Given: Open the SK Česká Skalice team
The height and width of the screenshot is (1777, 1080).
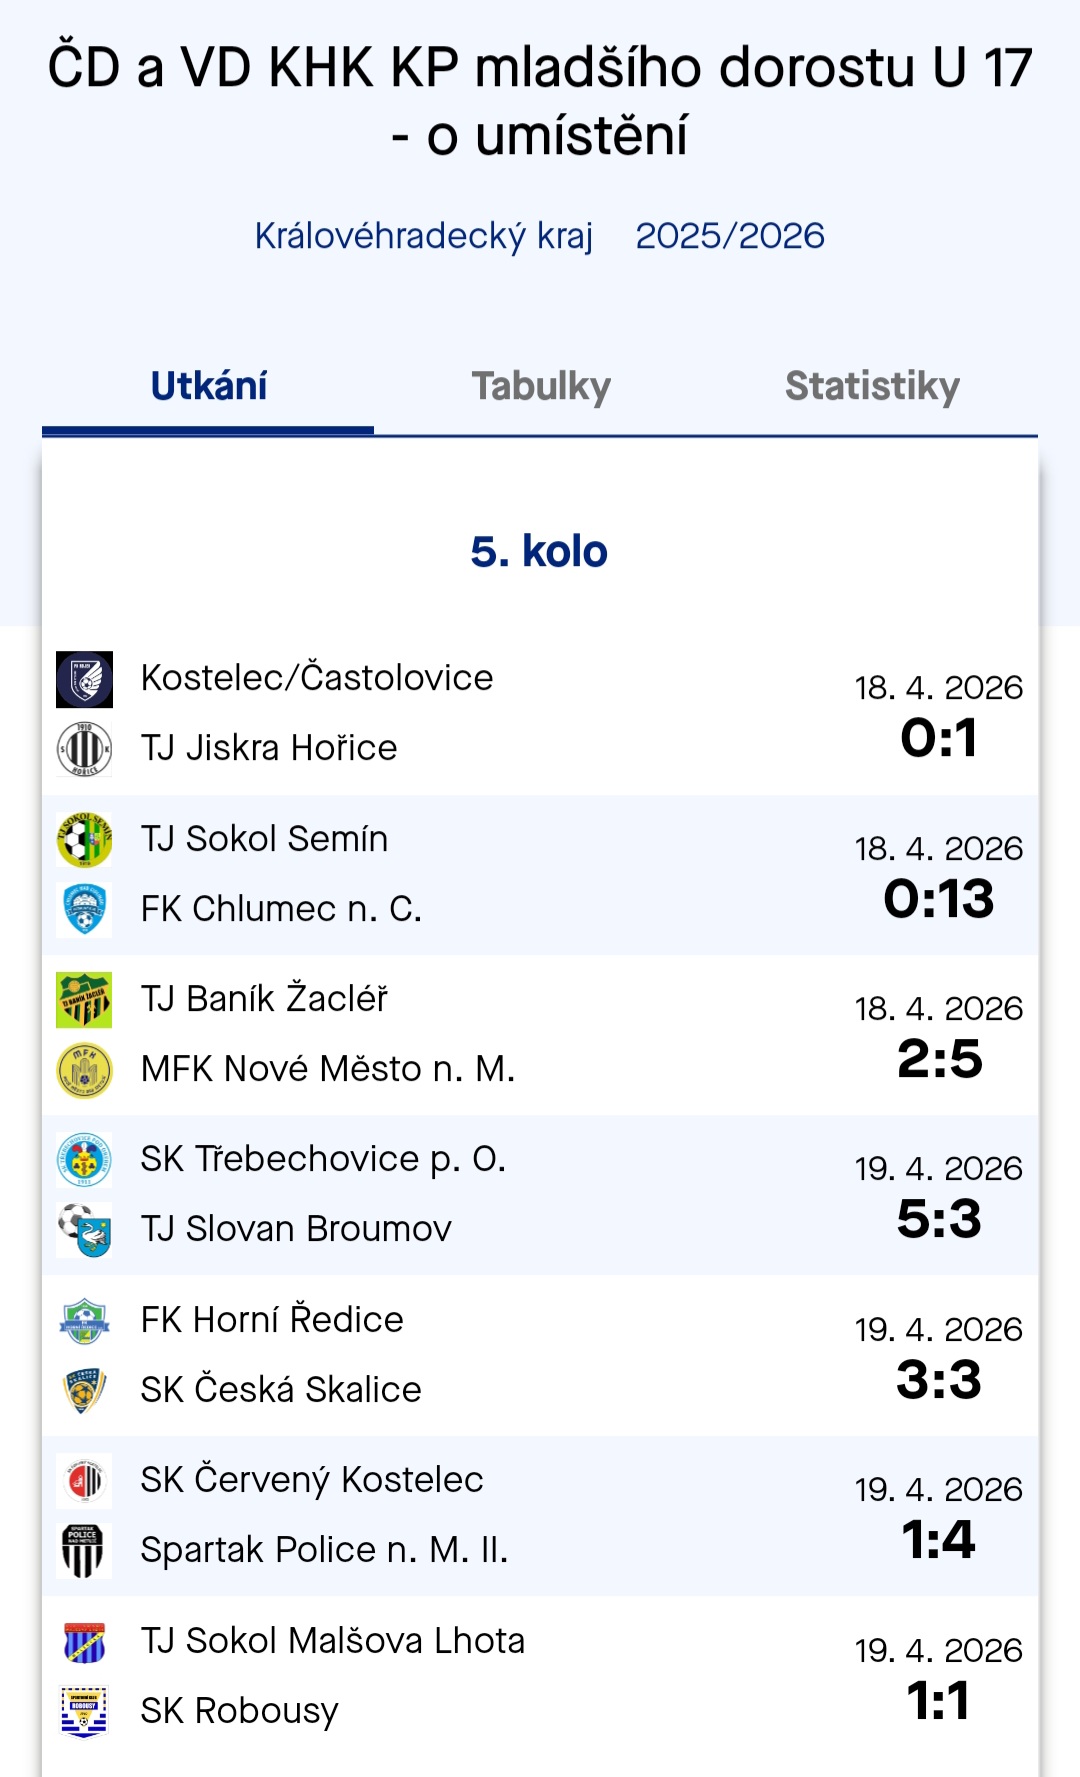Looking at the screenshot, I should (281, 1390).
